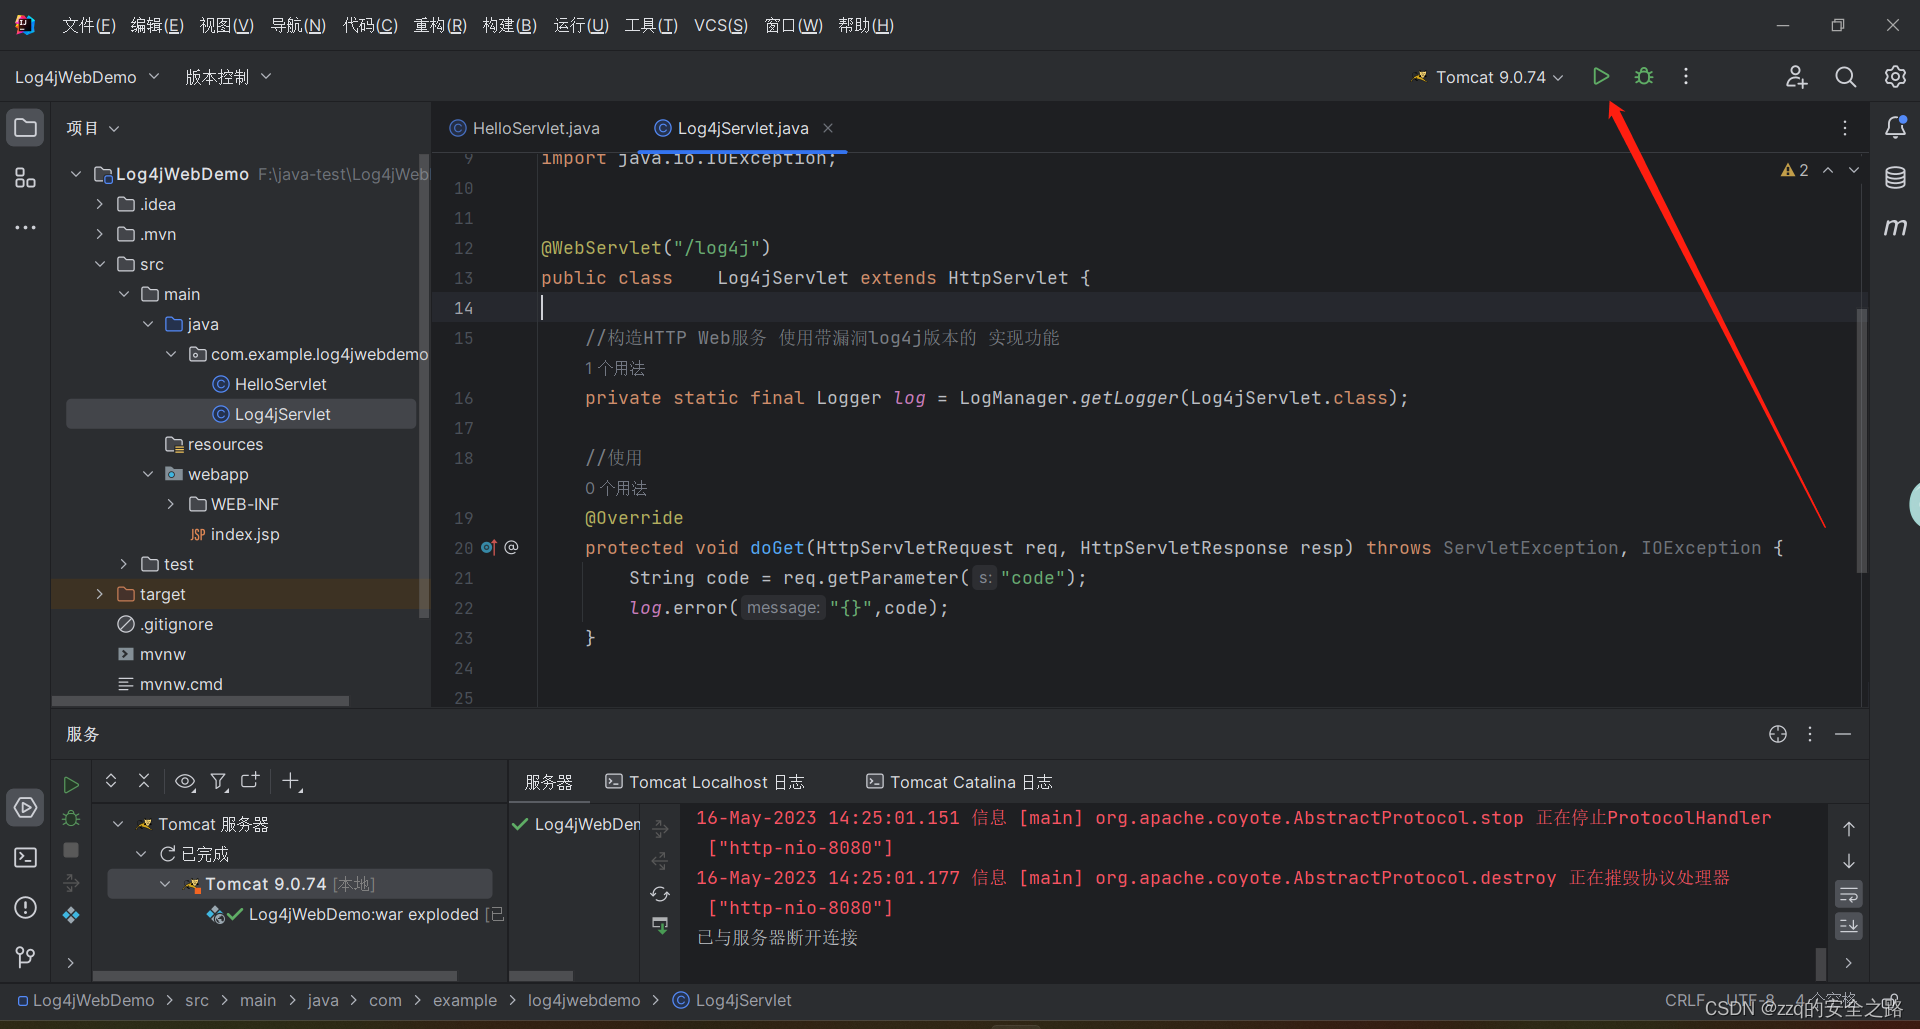Toggle services view options eye icon

click(185, 781)
